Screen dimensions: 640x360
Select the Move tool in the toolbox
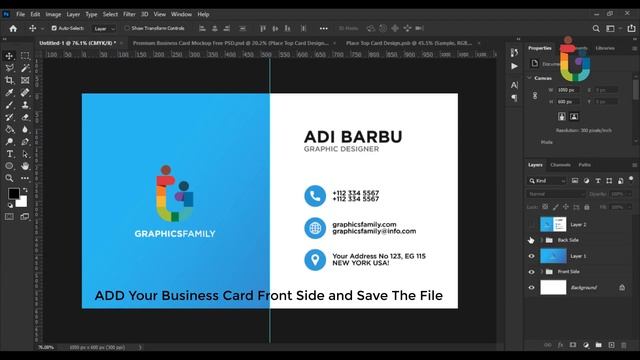9,56
